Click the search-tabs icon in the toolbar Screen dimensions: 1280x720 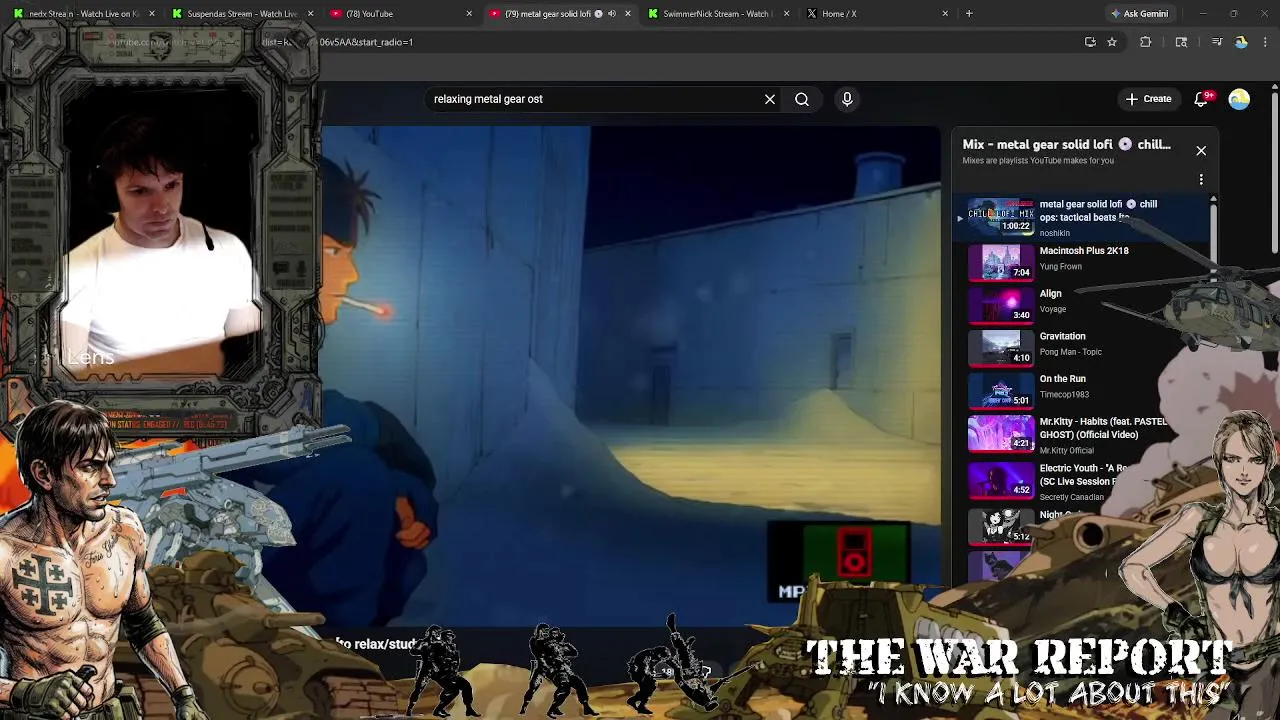1181,42
